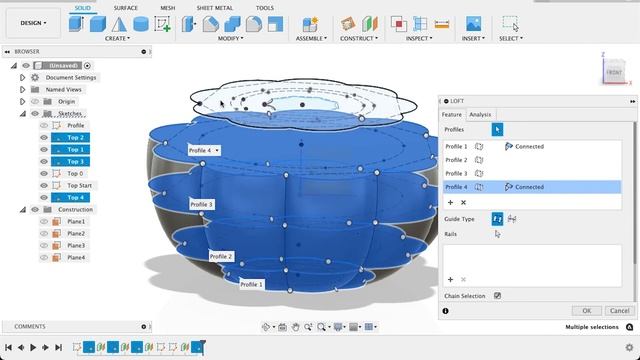The image size is (640, 360).
Task: Expand Document Settings node
Action: (x=22, y=78)
